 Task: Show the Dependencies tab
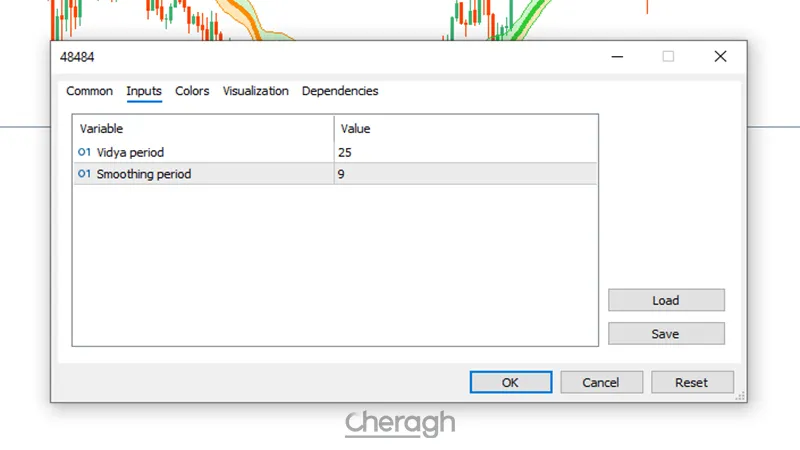(x=340, y=91)
